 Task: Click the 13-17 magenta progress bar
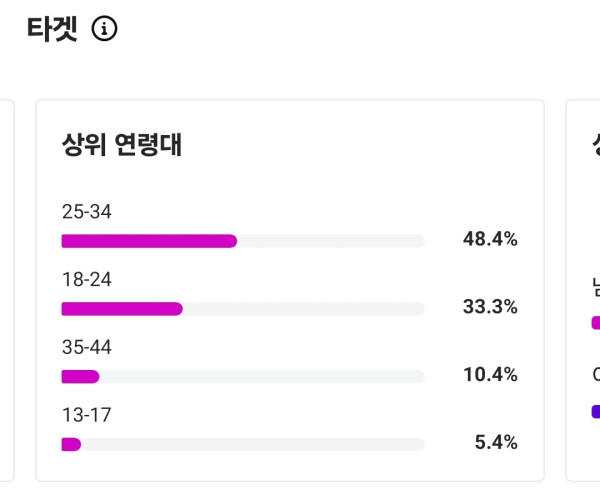[x=71, y=444]
